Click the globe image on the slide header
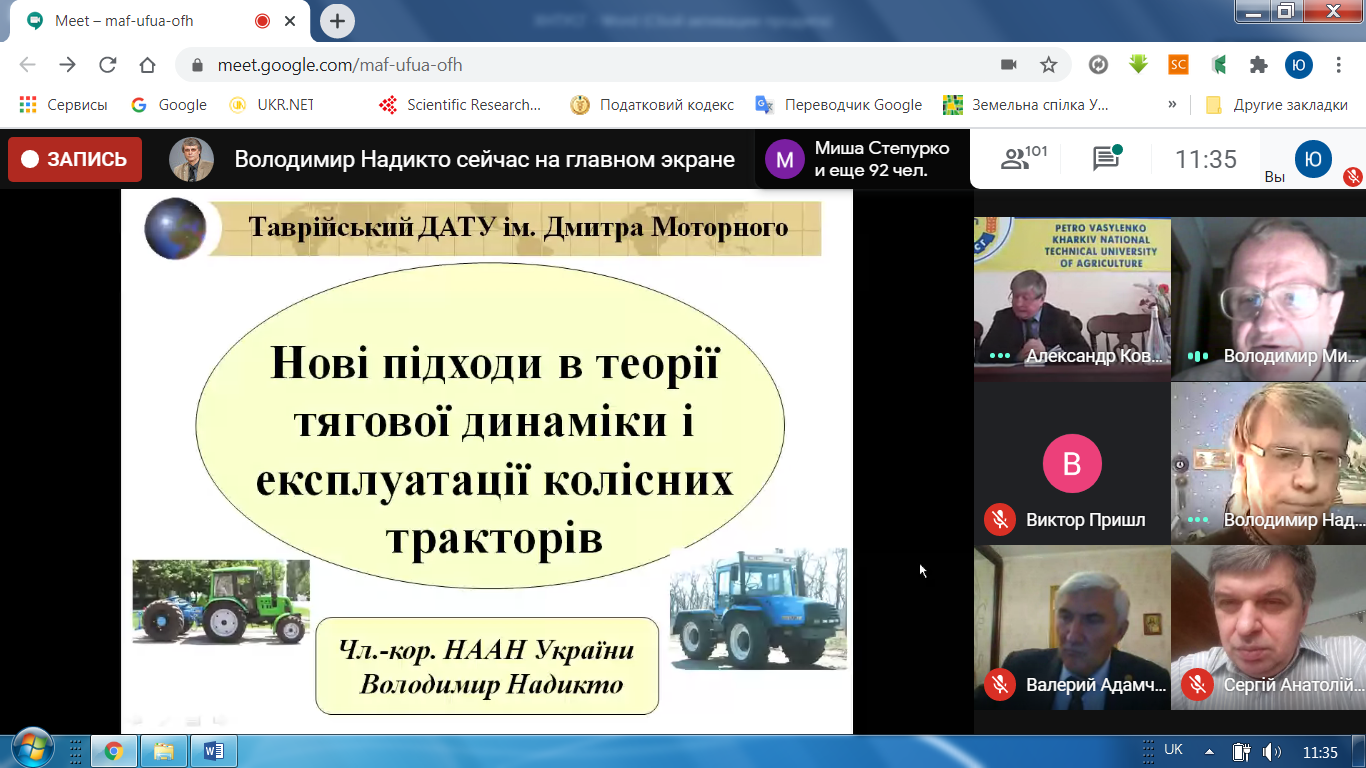Screen dimensions: 1366x768 click(175, 229)
